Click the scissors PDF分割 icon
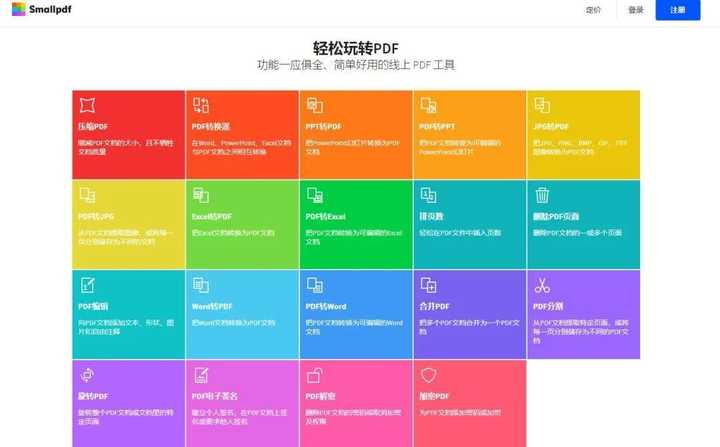This screenshot has height=447, width=720. (x=542, y=285)
